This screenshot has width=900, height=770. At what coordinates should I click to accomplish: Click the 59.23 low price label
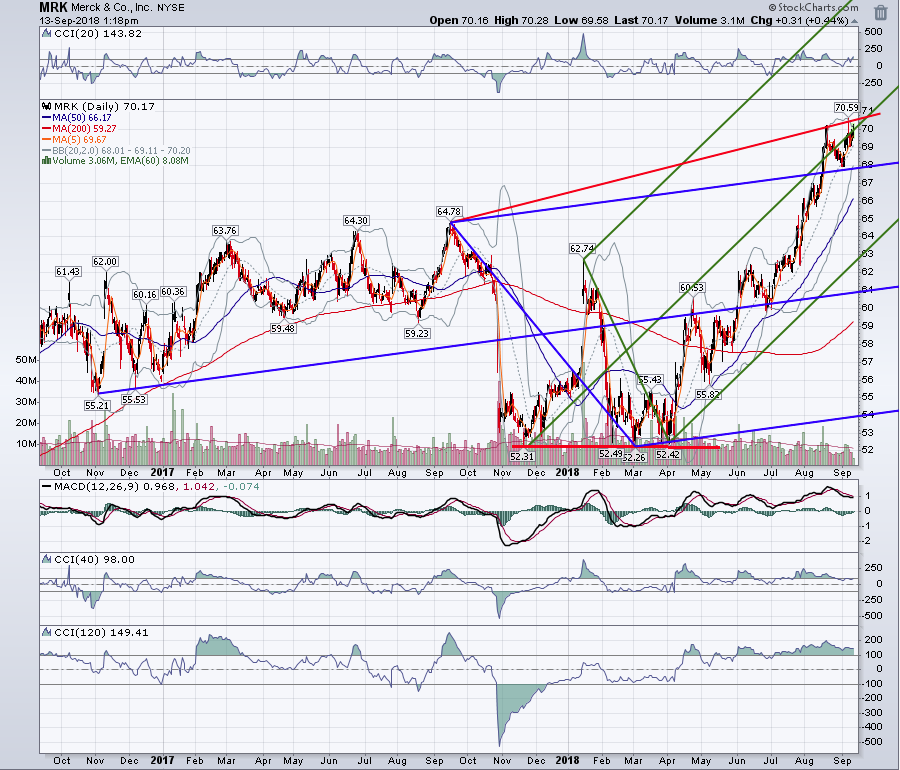(x=417, y=333)
